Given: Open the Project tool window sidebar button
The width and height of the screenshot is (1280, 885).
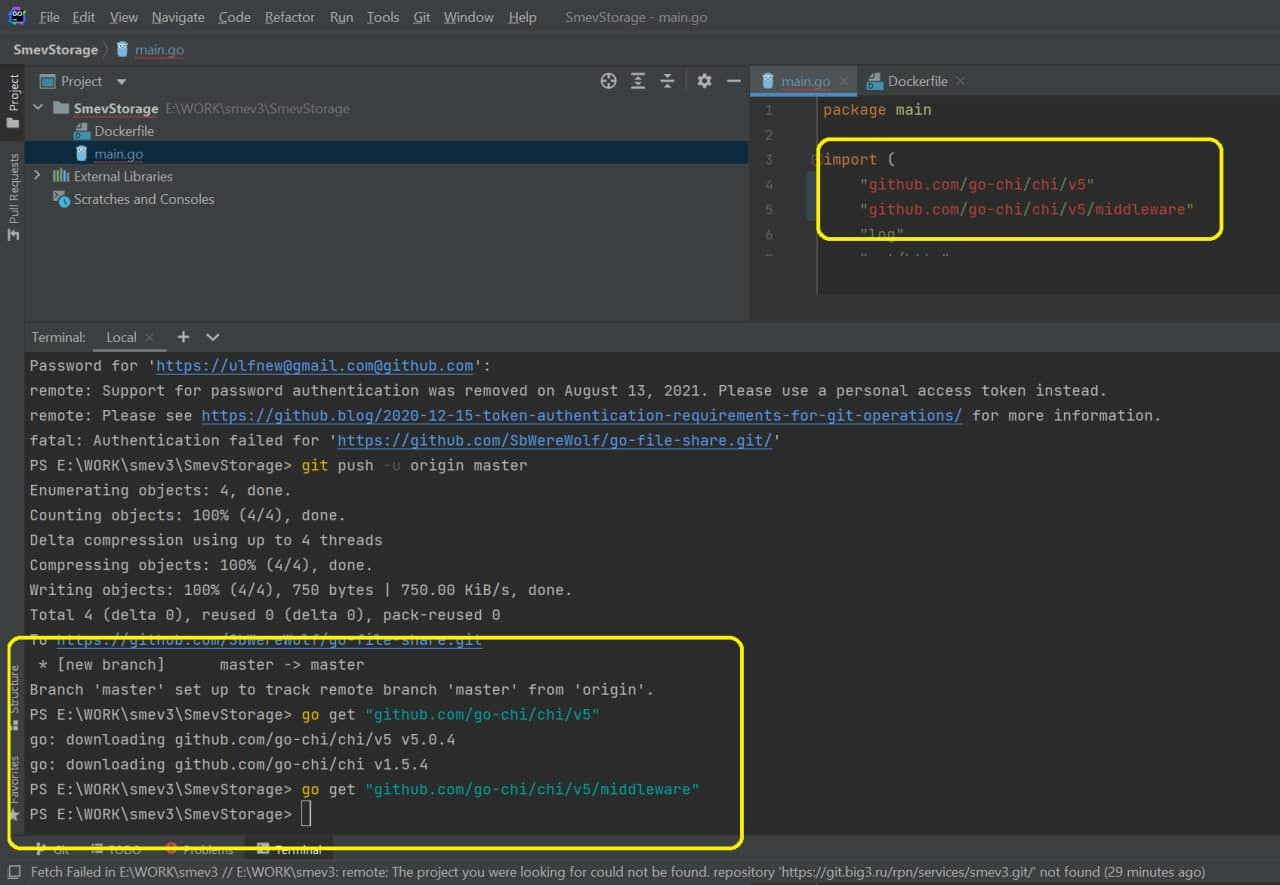Looking at the screenshot, I should point(13,100).
